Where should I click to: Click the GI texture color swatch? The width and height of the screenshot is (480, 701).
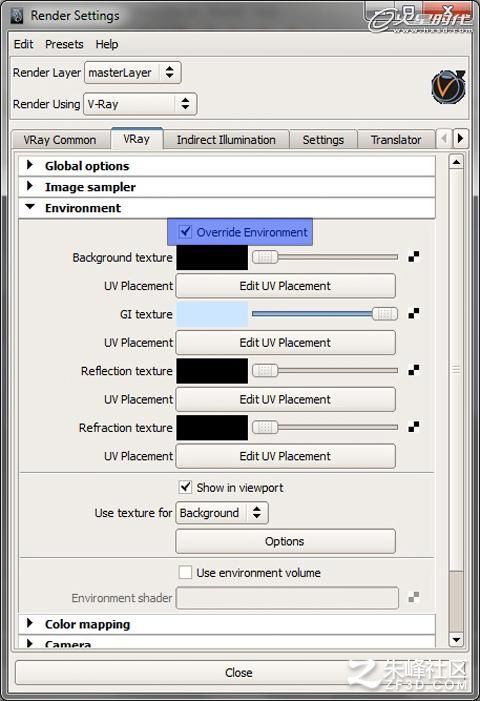[212, 314]
